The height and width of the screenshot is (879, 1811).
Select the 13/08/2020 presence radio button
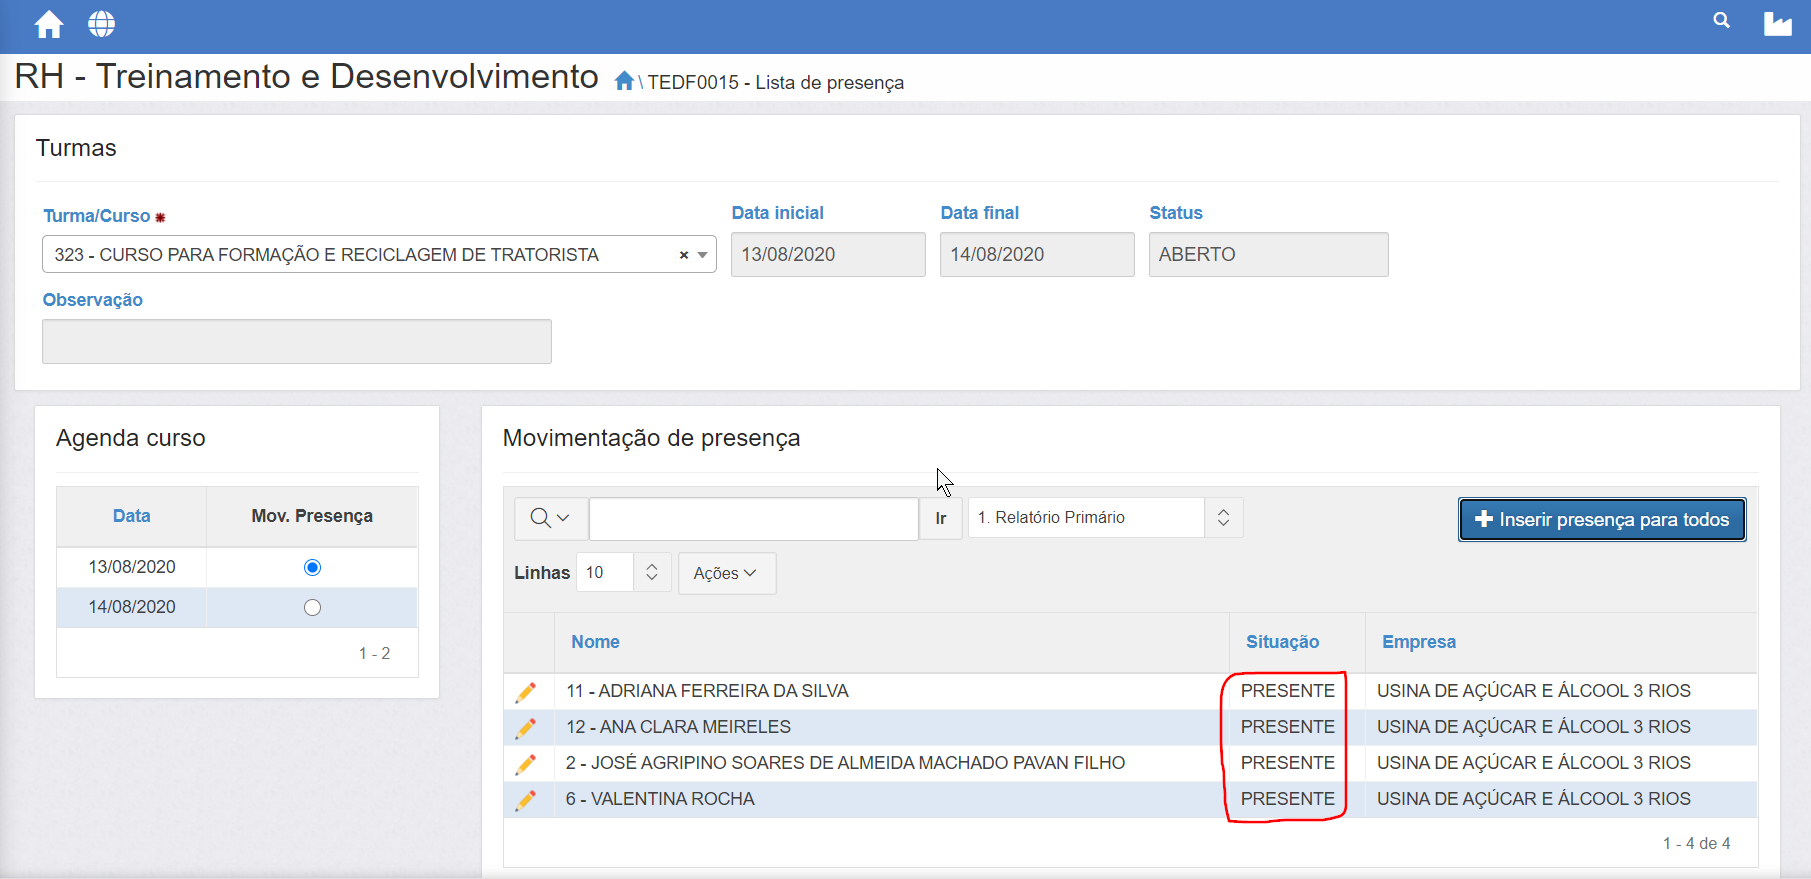click(x=312, y=567)
